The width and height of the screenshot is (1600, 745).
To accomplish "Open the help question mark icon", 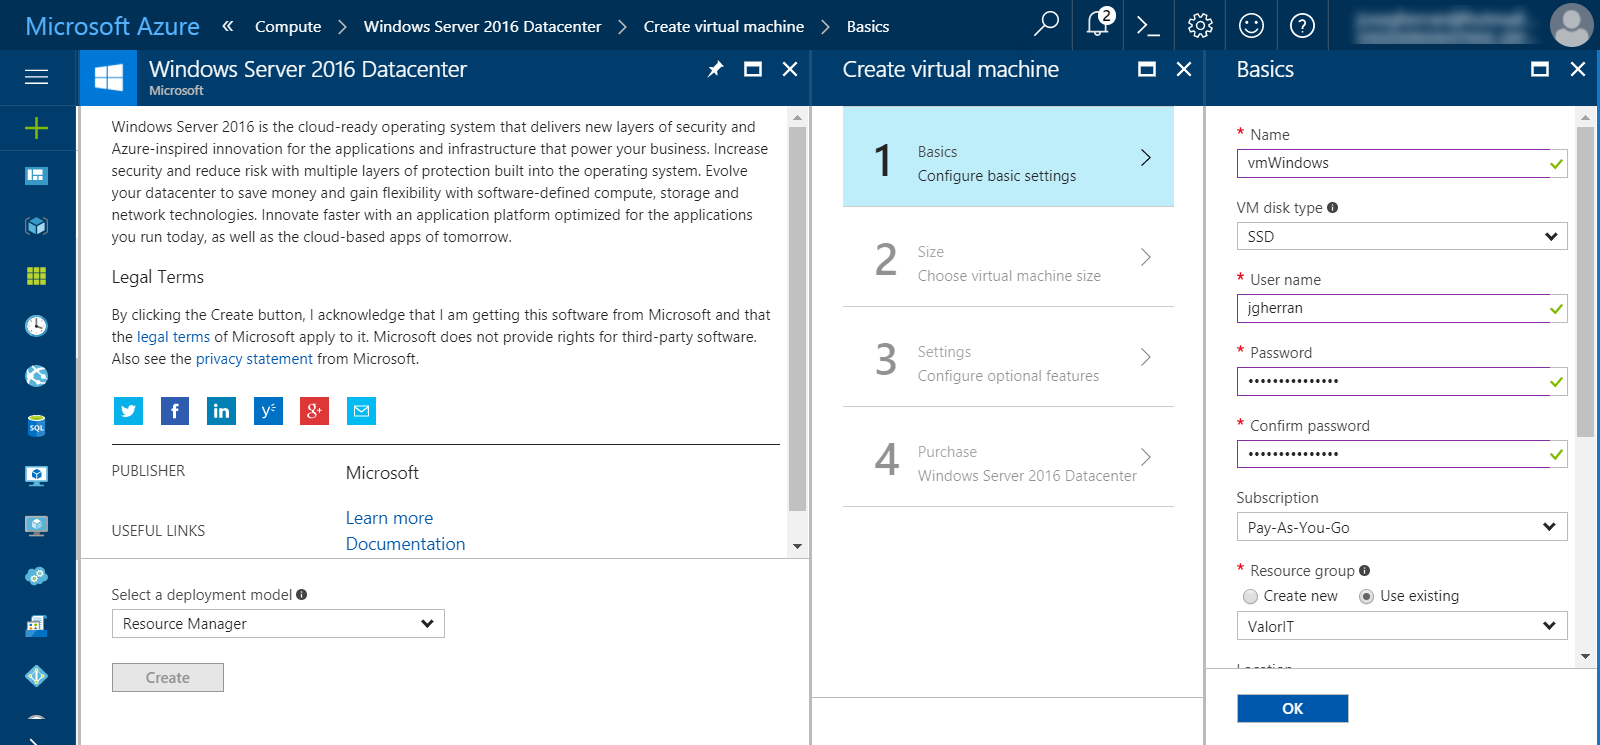I will (x=1302, y=26).
